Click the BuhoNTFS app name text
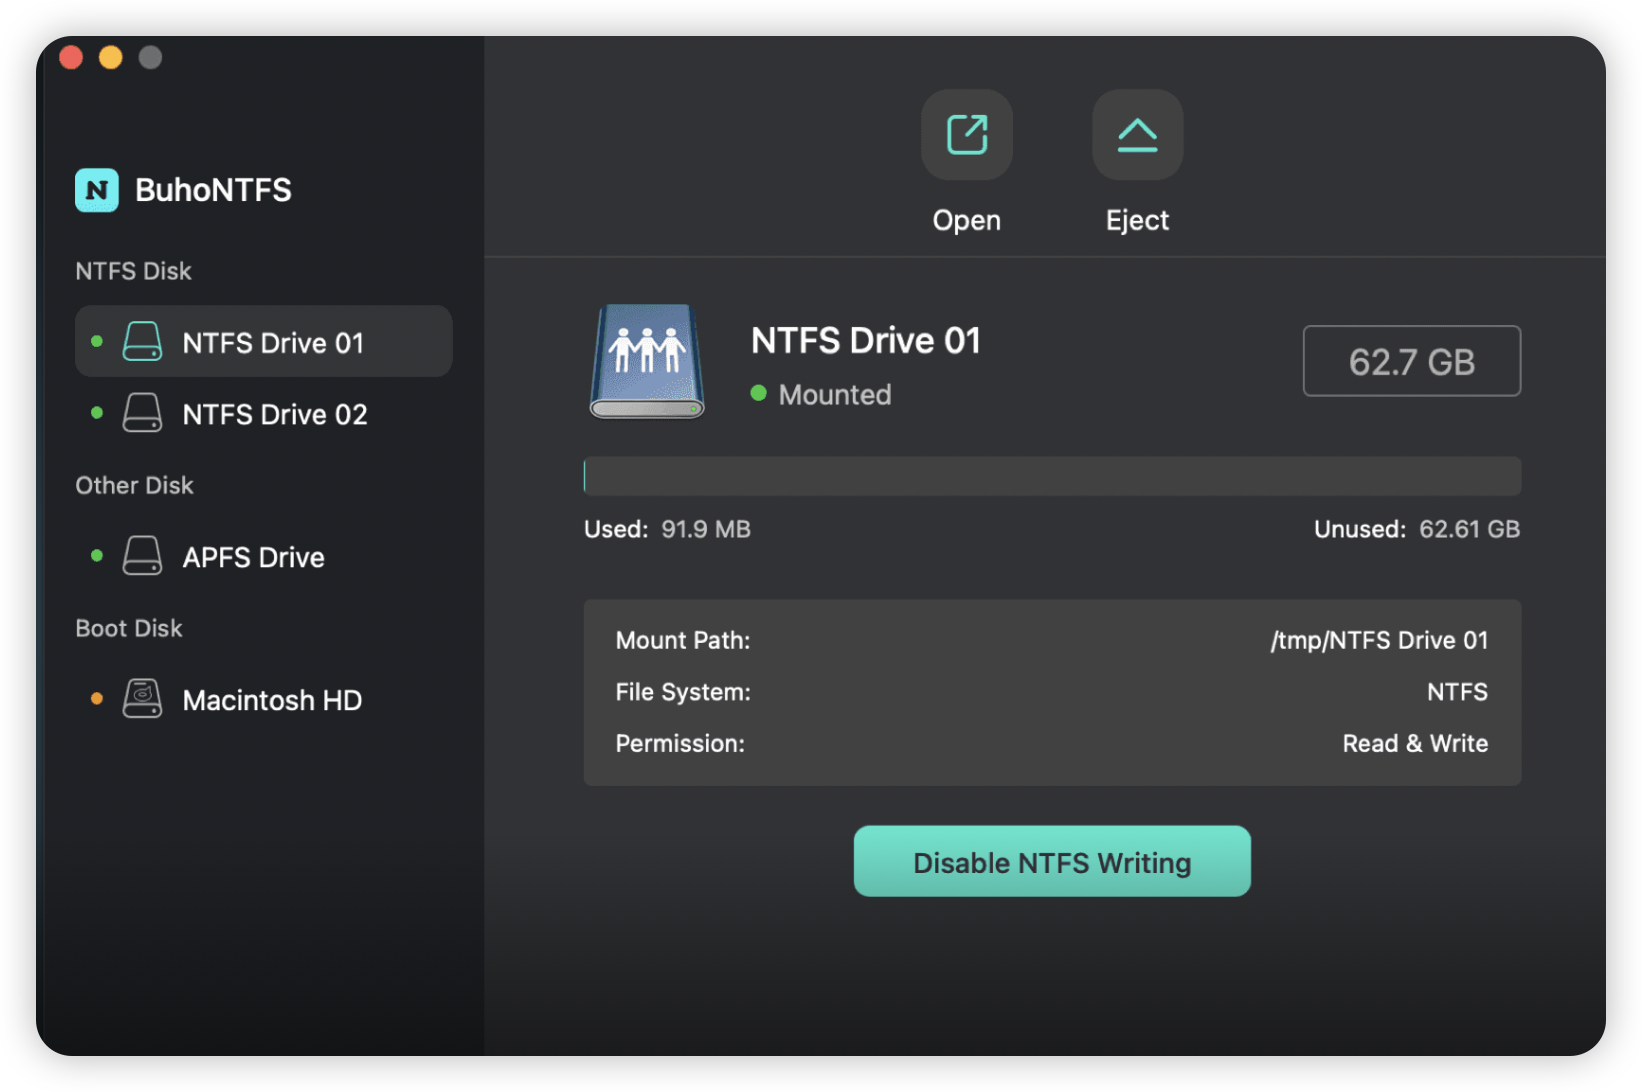This screenshot has height=1092, width=1642. 213,190
